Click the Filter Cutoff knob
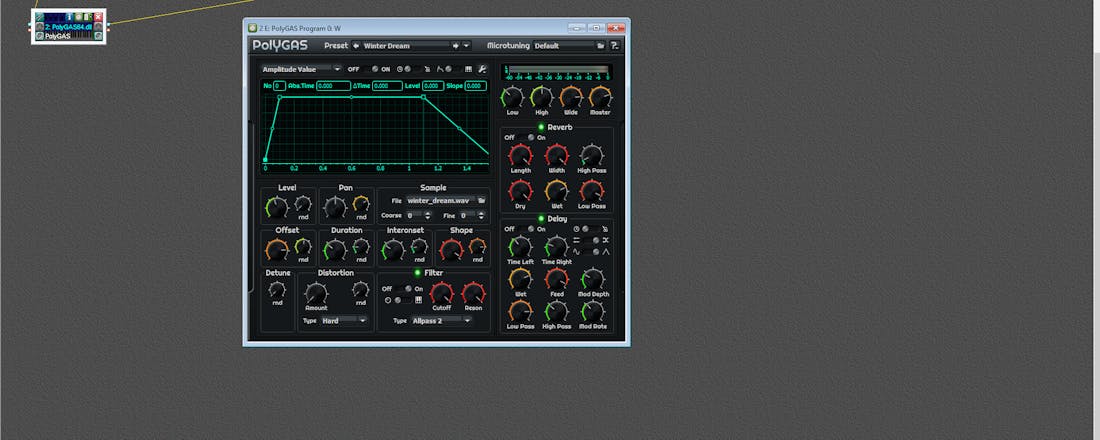The height and width of the screenshot is (440, 1100). [441, 293]
